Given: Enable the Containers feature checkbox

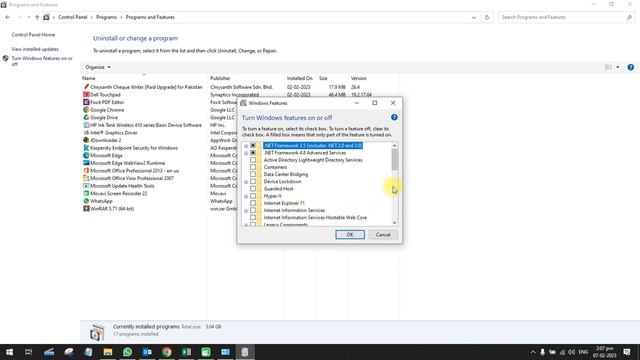Looking at the screenshot, I should (x=253, y=167).
